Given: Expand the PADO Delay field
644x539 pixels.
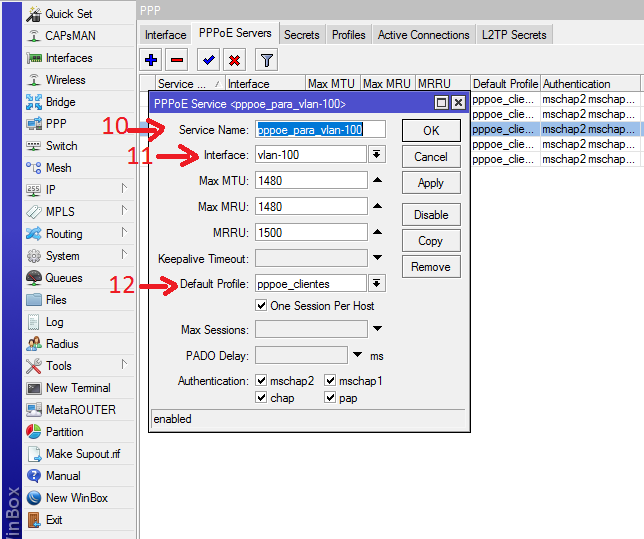Looking at the screenshot, I should pyautogui.click(x=358, y=355).
